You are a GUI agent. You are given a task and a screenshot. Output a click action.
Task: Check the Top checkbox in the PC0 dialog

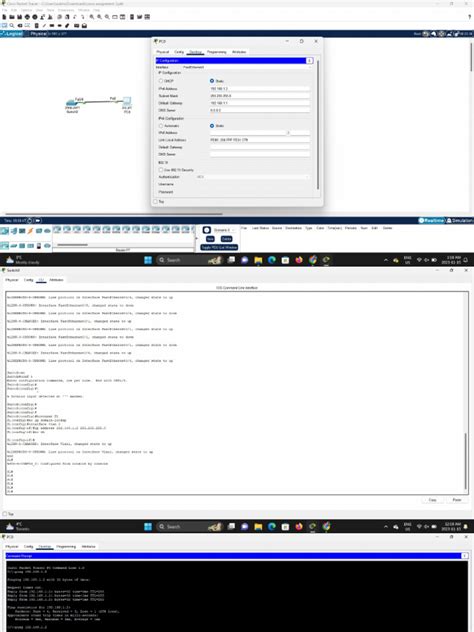tap(156, 202)
